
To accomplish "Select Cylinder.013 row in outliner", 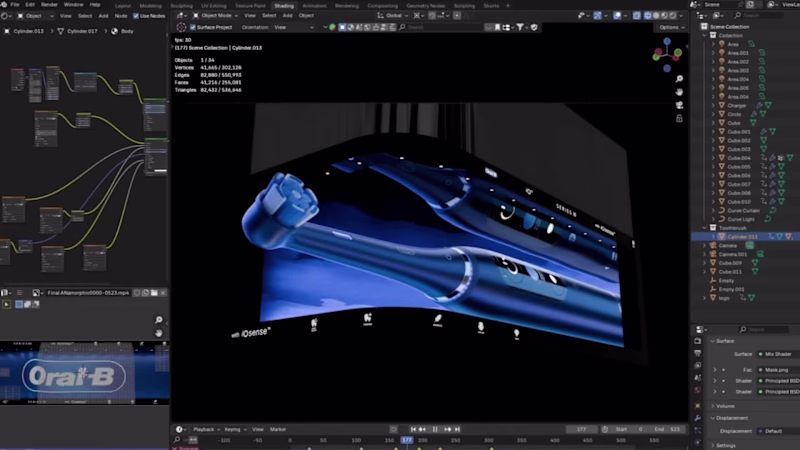I will pos(745,237).
